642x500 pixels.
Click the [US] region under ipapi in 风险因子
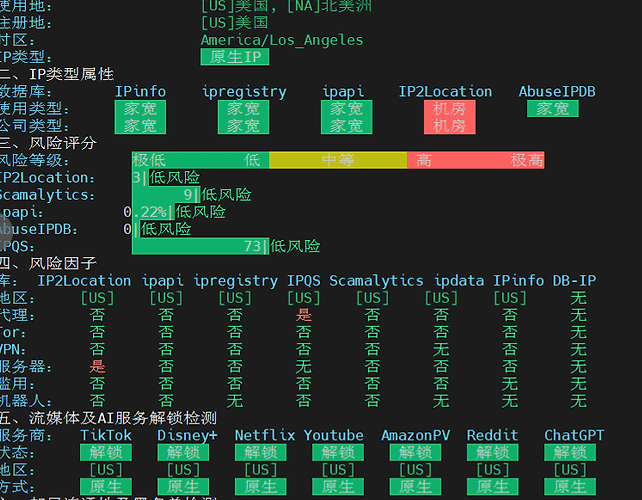coord(166,298)
